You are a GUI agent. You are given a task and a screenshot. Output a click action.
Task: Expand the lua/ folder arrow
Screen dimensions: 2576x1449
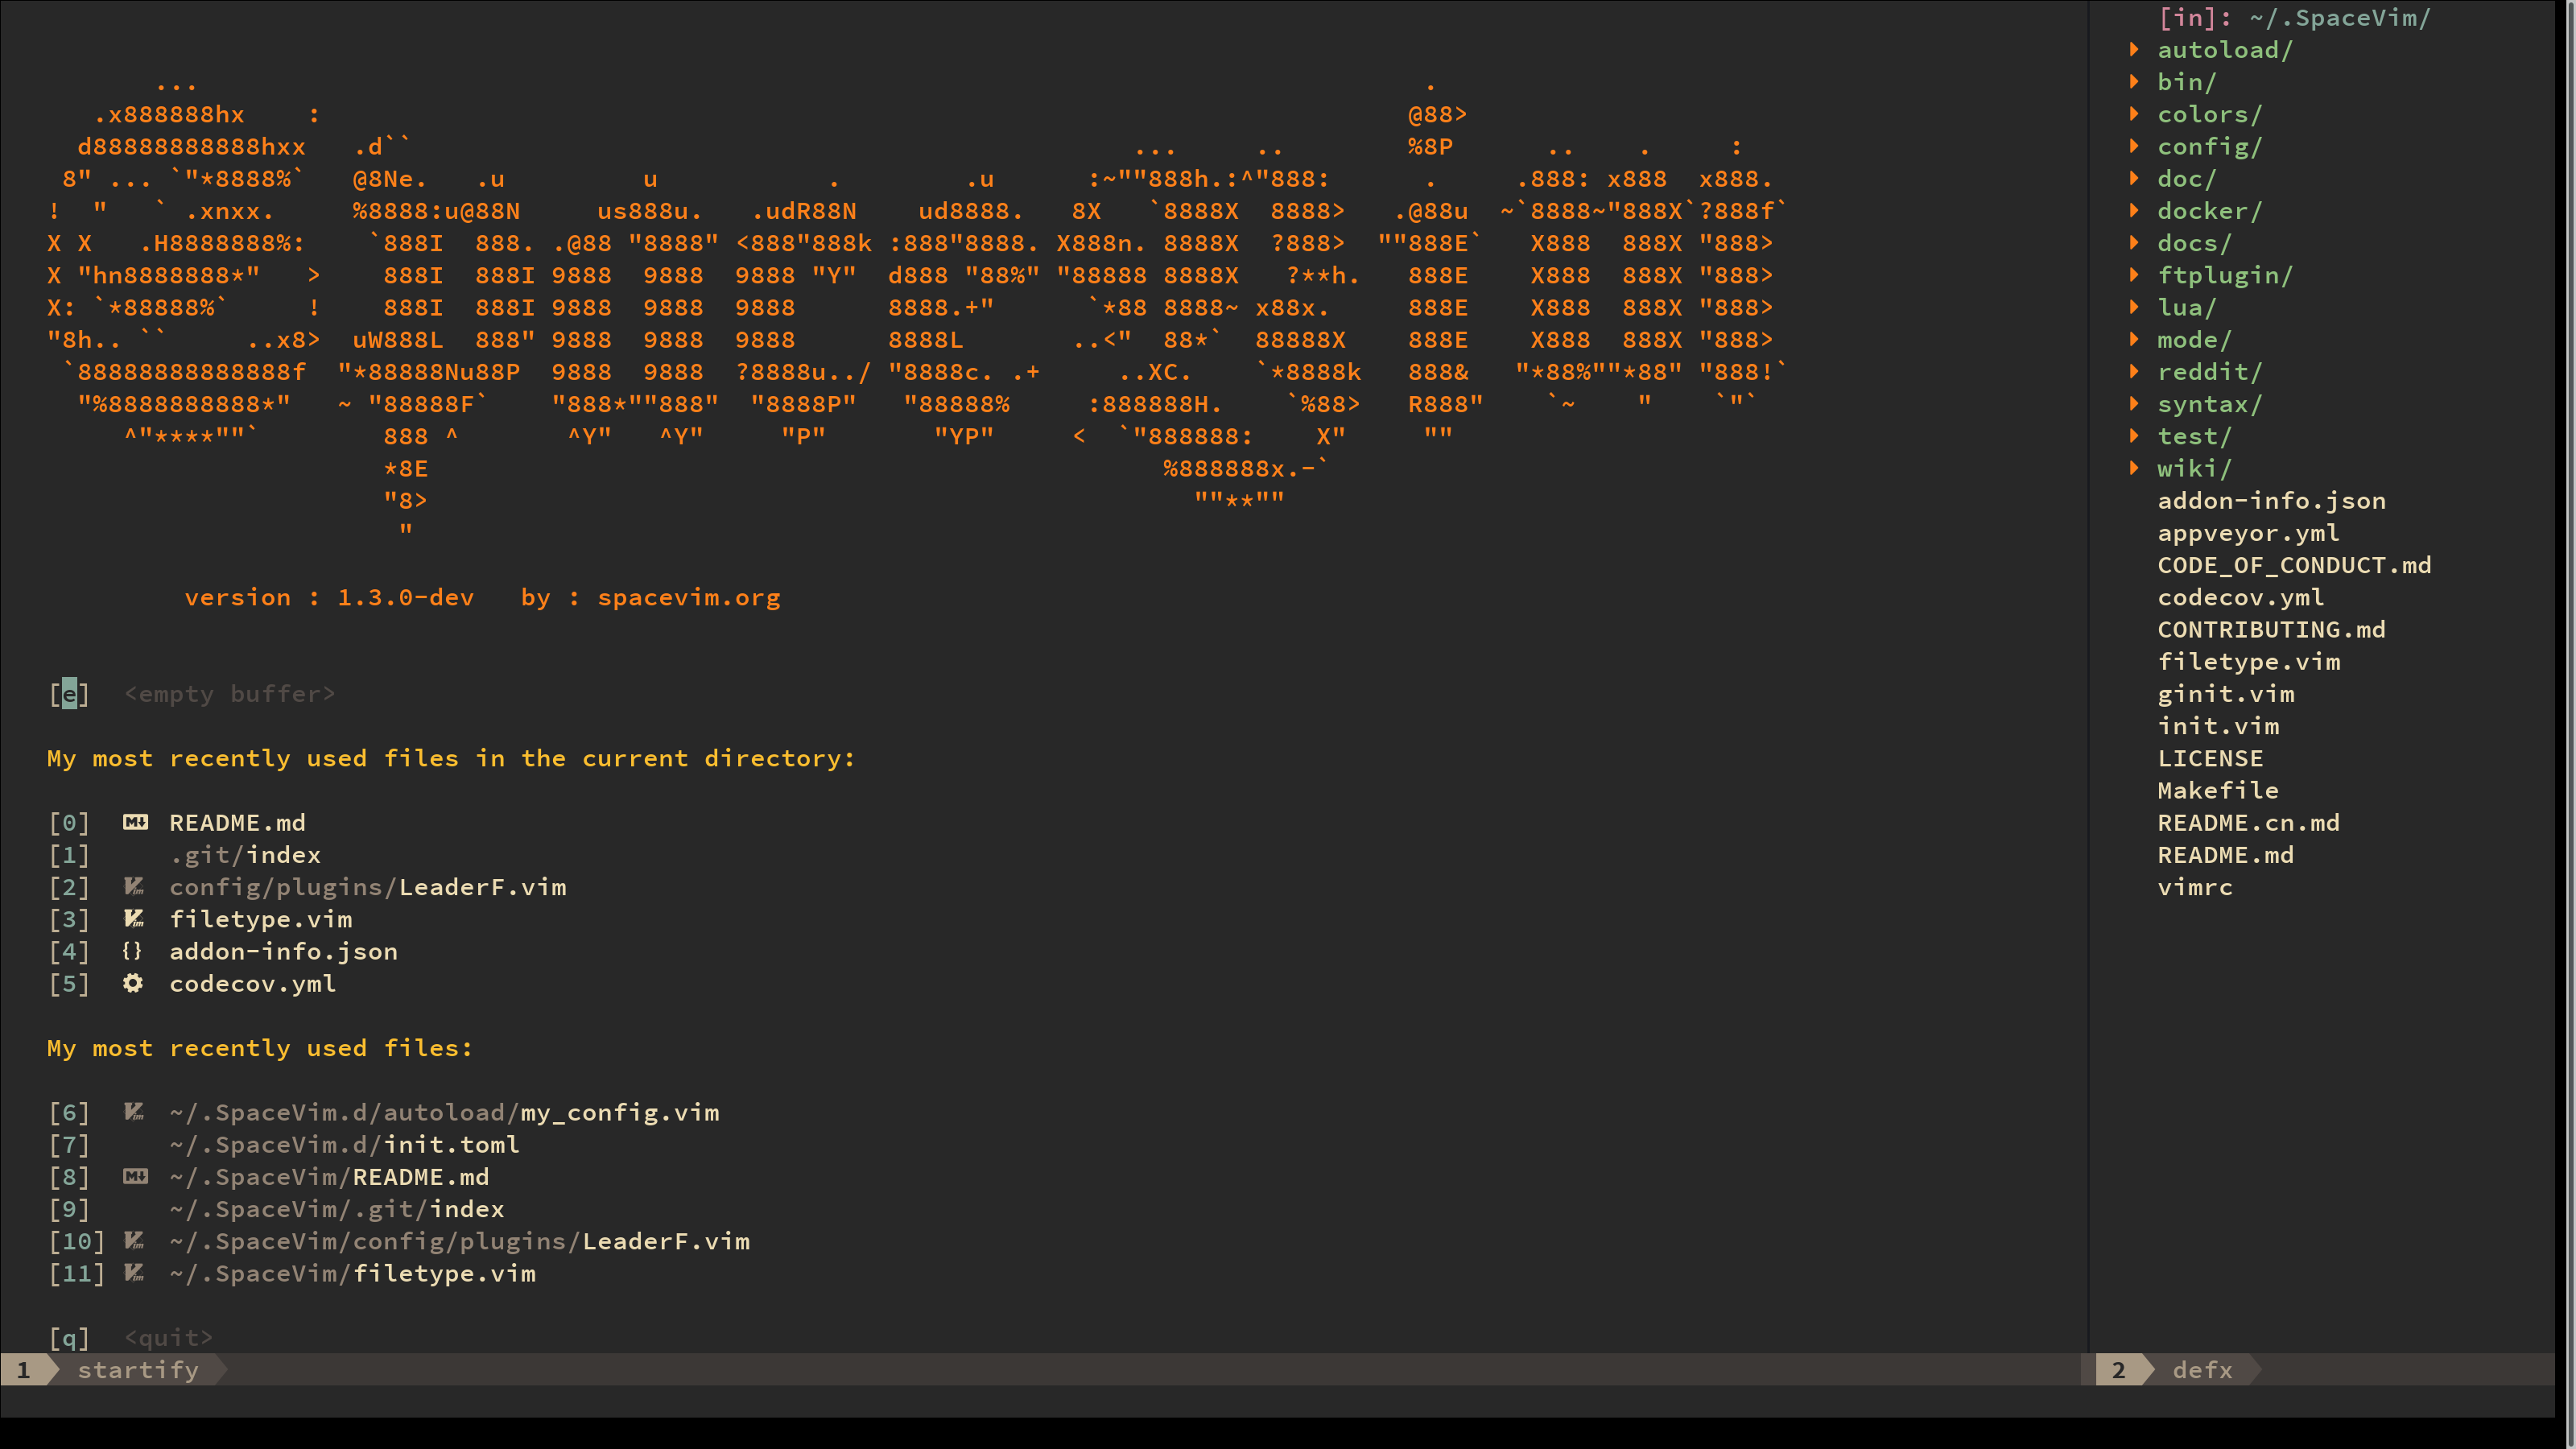point(2134,307)
